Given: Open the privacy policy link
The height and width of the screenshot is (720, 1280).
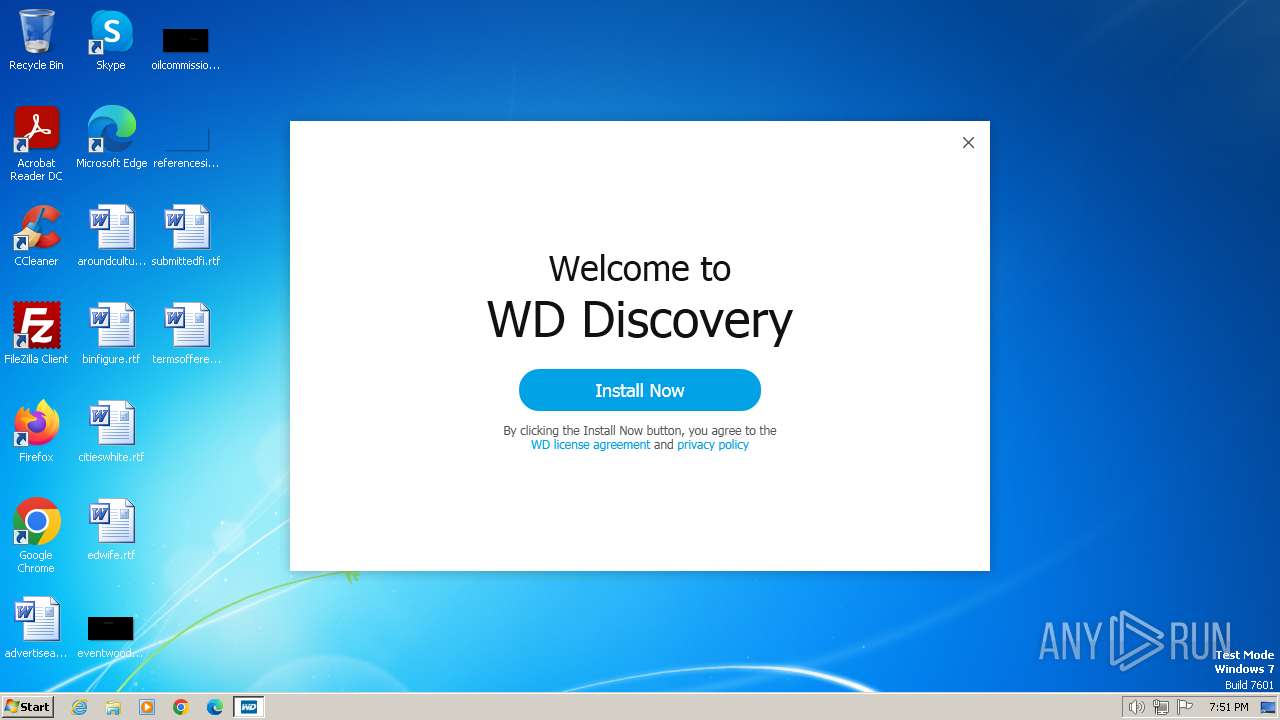Looking at the screenshot, I should [713, 445].
